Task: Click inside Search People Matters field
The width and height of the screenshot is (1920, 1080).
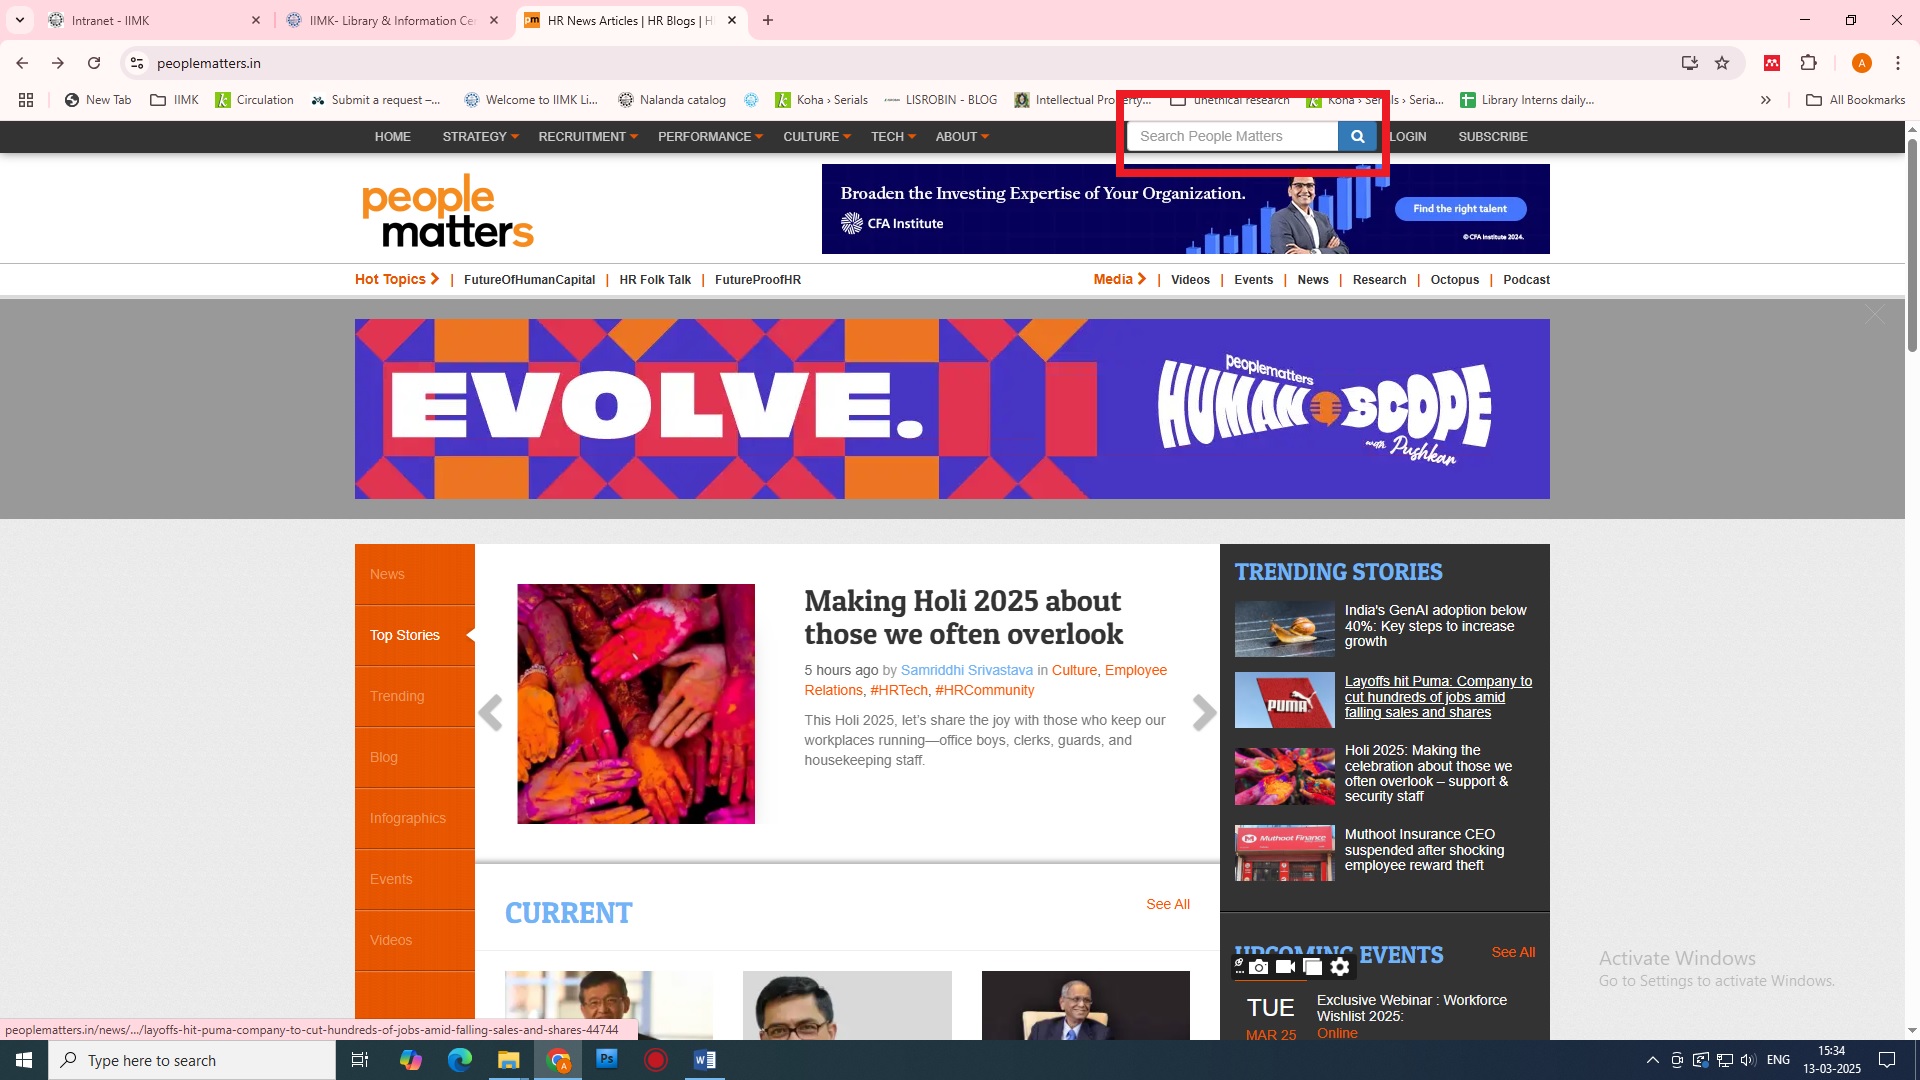Action: [x=1230, y=137]
